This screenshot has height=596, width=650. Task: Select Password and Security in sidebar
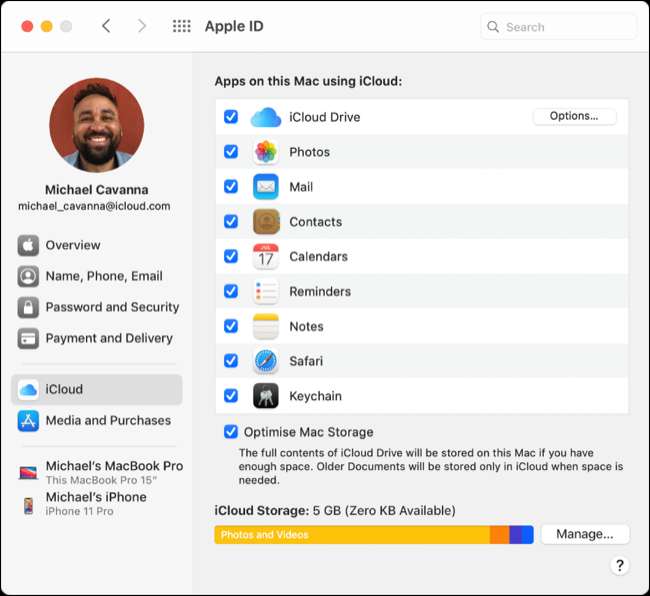(x=112, y=307)
